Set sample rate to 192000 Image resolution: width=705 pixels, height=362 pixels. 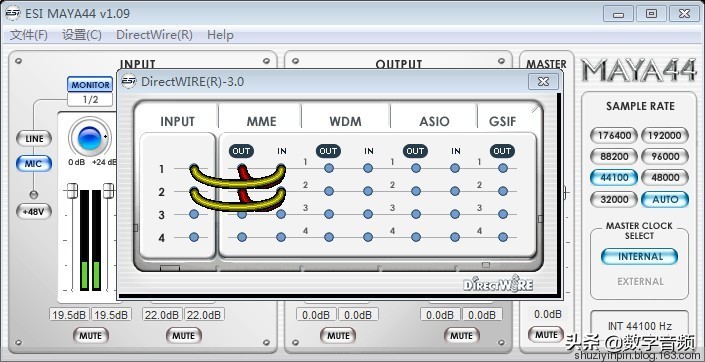[x=665, y=135]
